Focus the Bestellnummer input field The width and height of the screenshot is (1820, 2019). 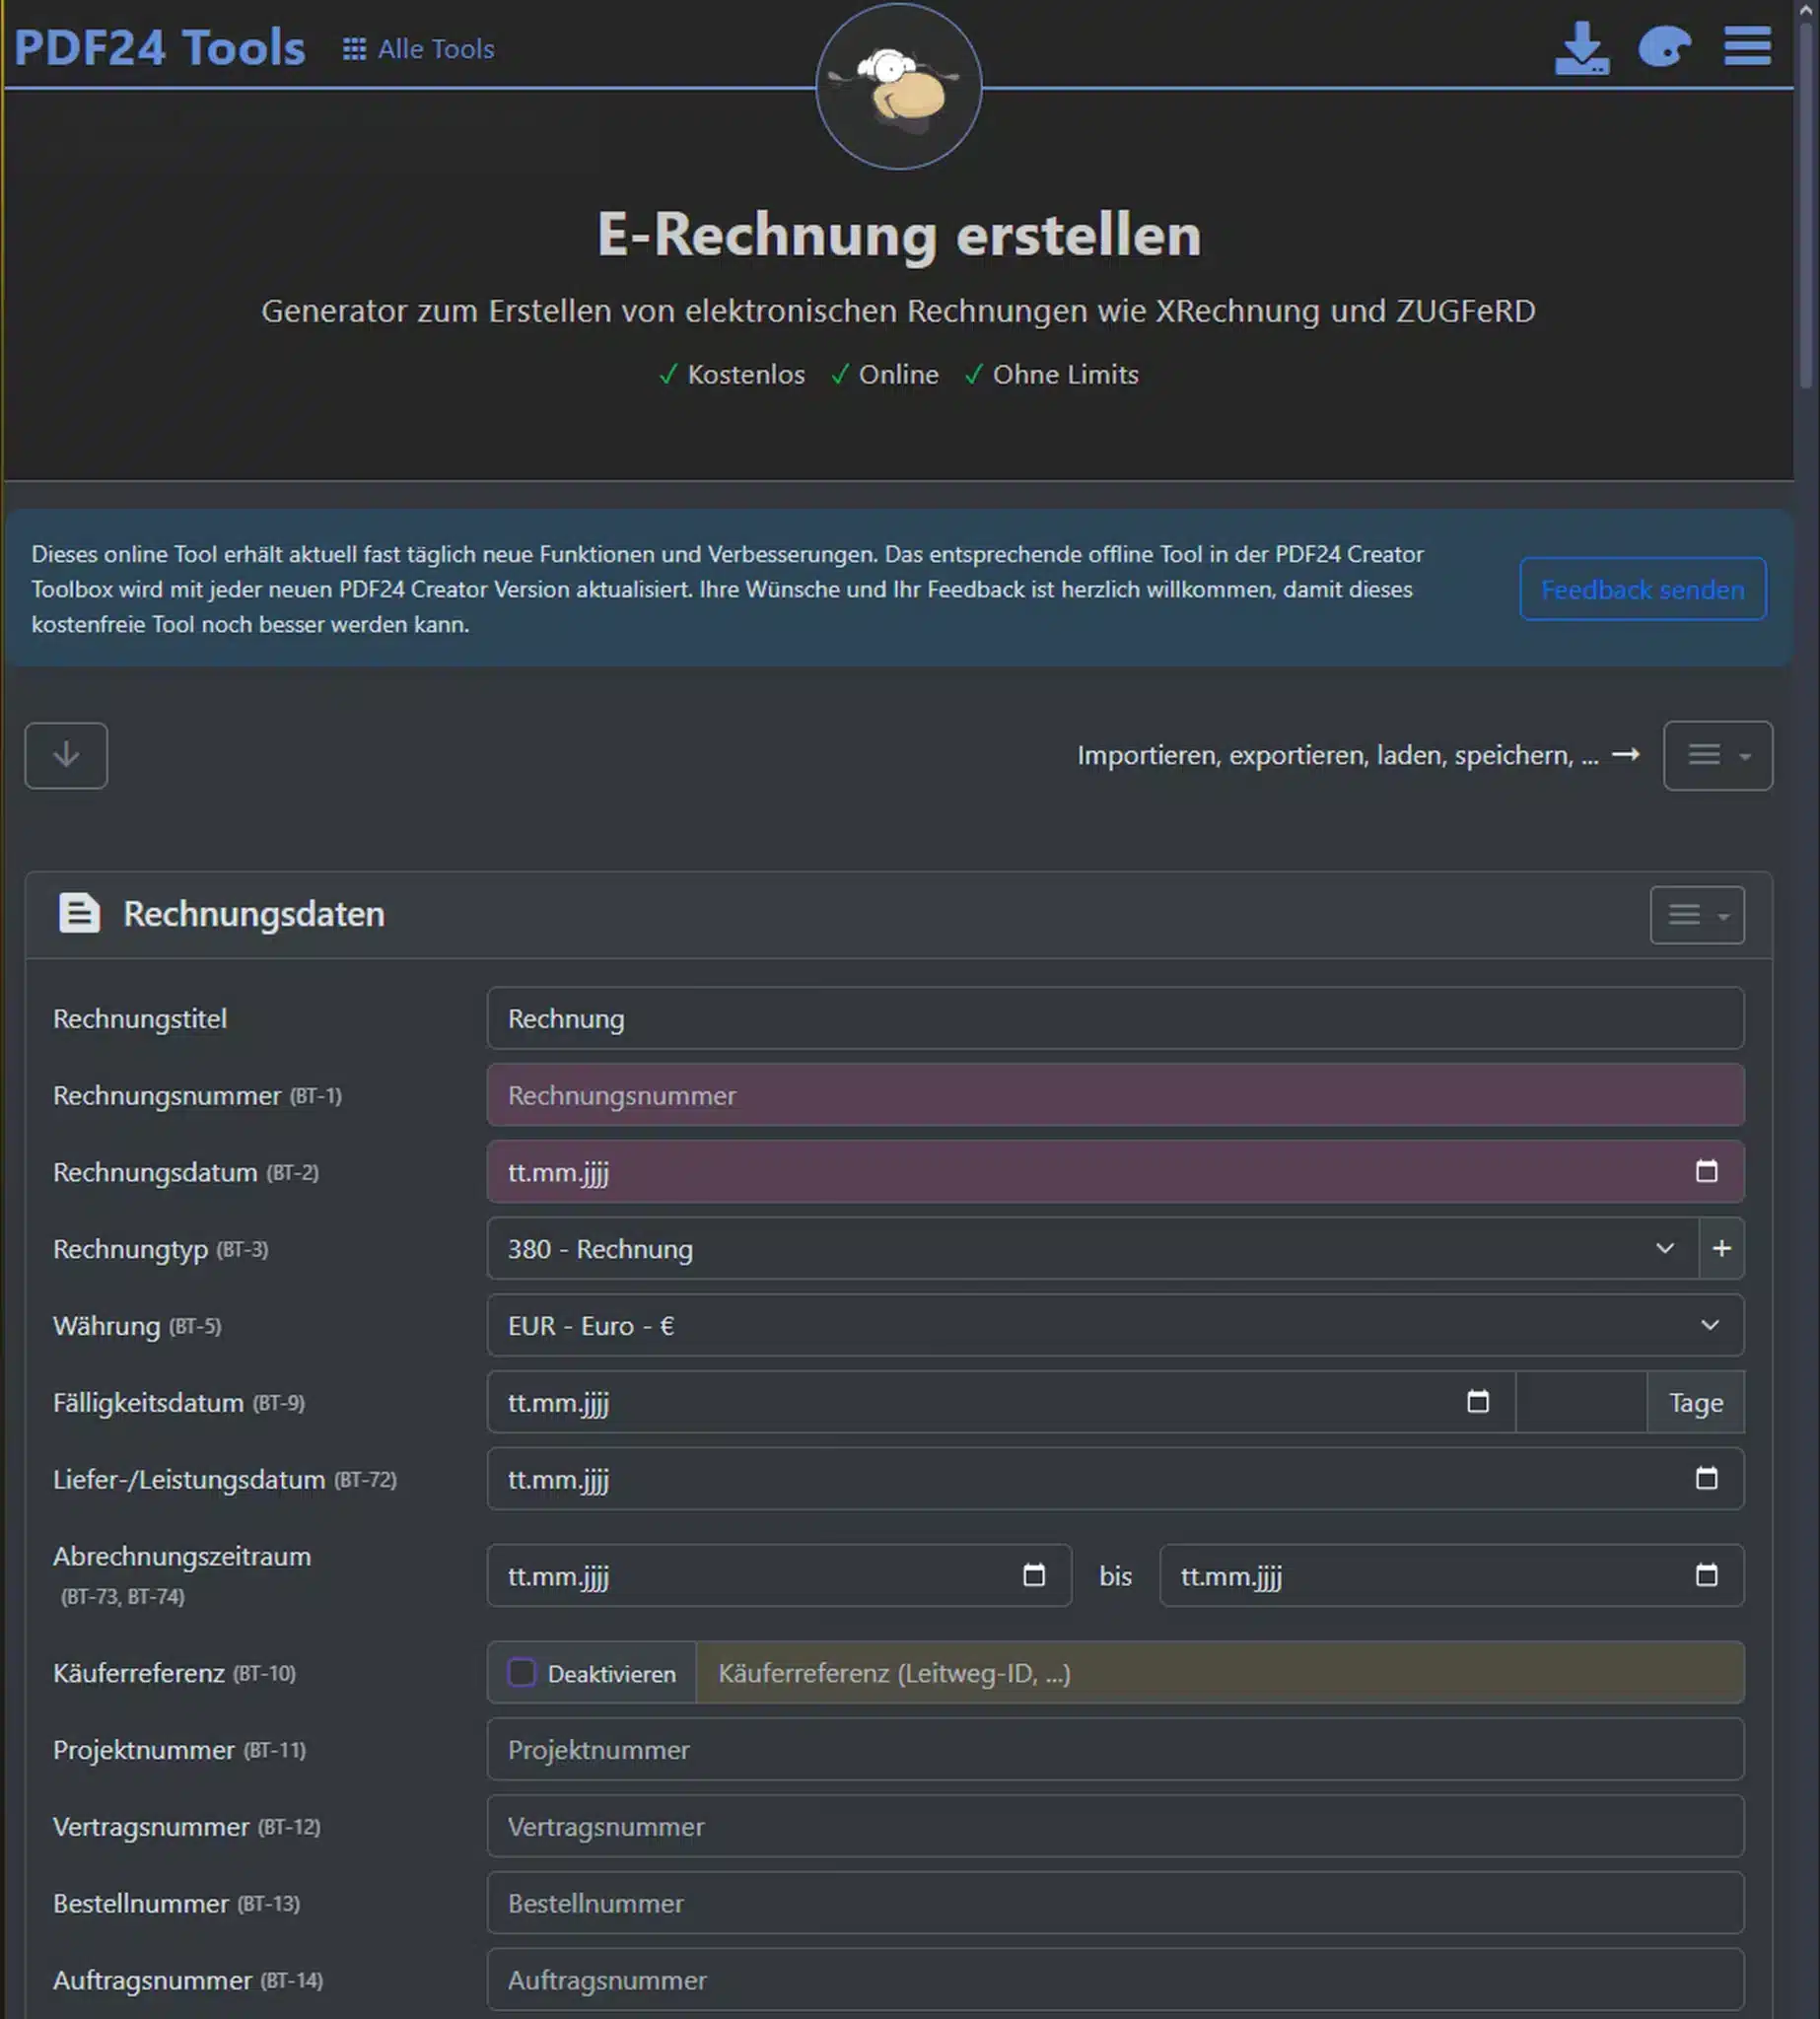pyautogui.click(x=1115, y=1902)
